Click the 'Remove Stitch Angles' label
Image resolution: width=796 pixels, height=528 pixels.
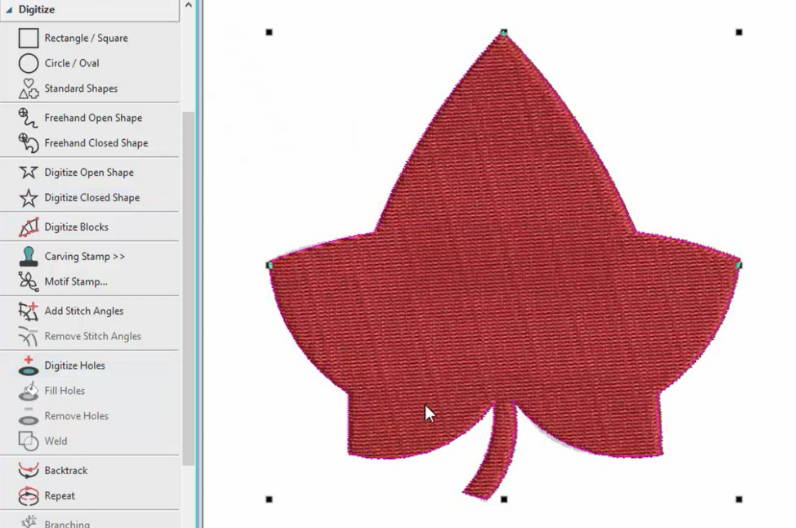click(93, 336)
